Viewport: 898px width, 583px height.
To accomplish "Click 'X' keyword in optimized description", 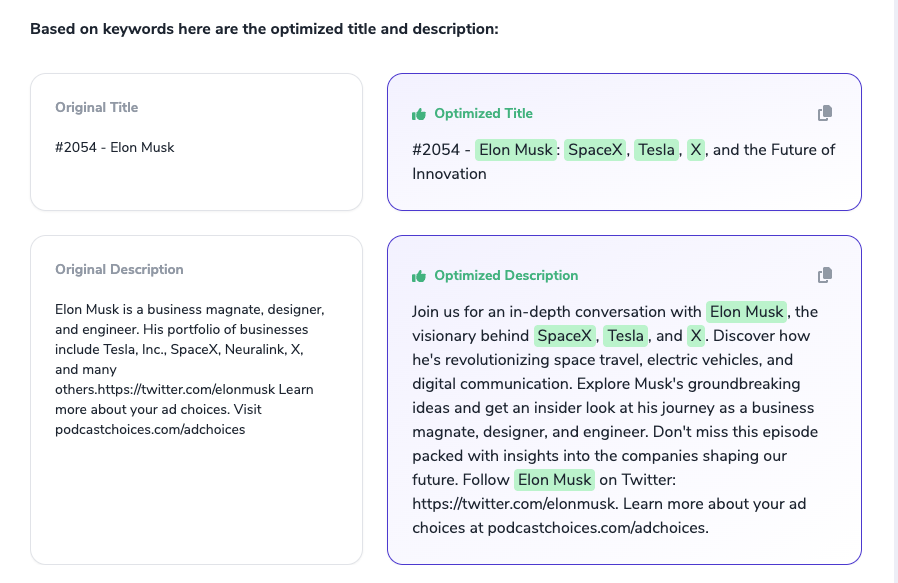I will 696,336.
